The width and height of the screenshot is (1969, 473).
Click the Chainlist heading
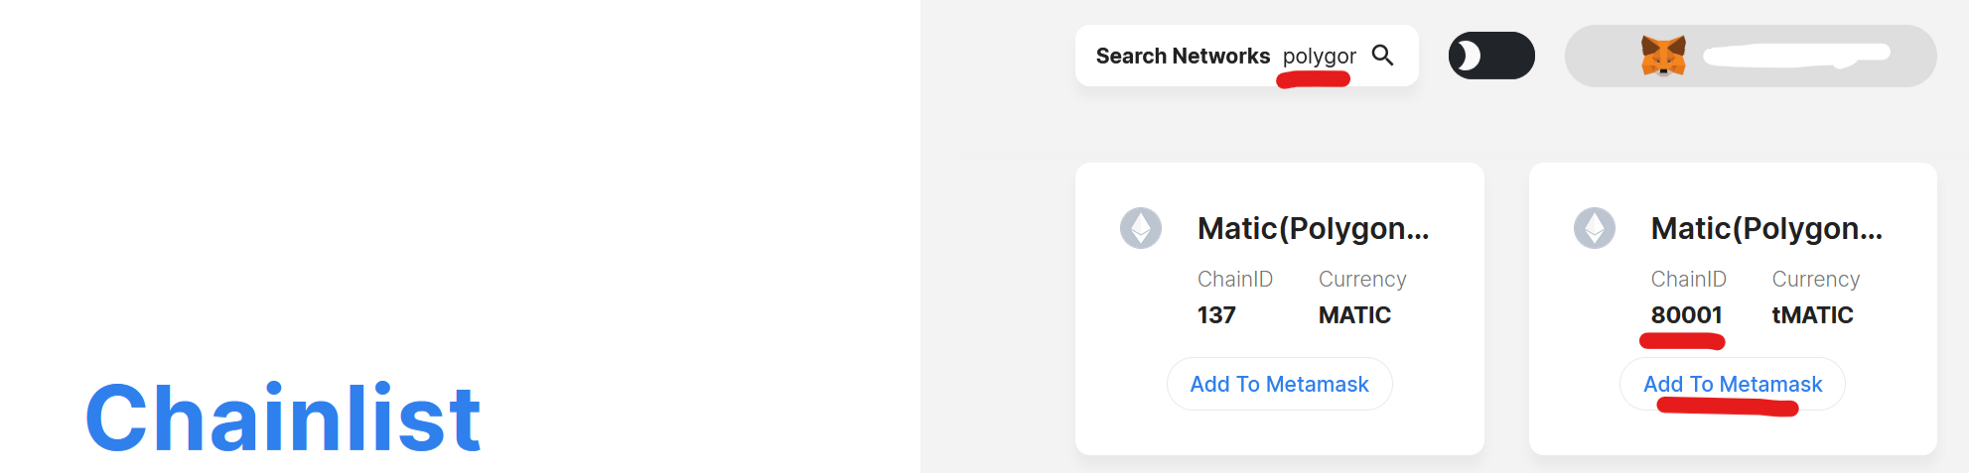click(283, 417)
